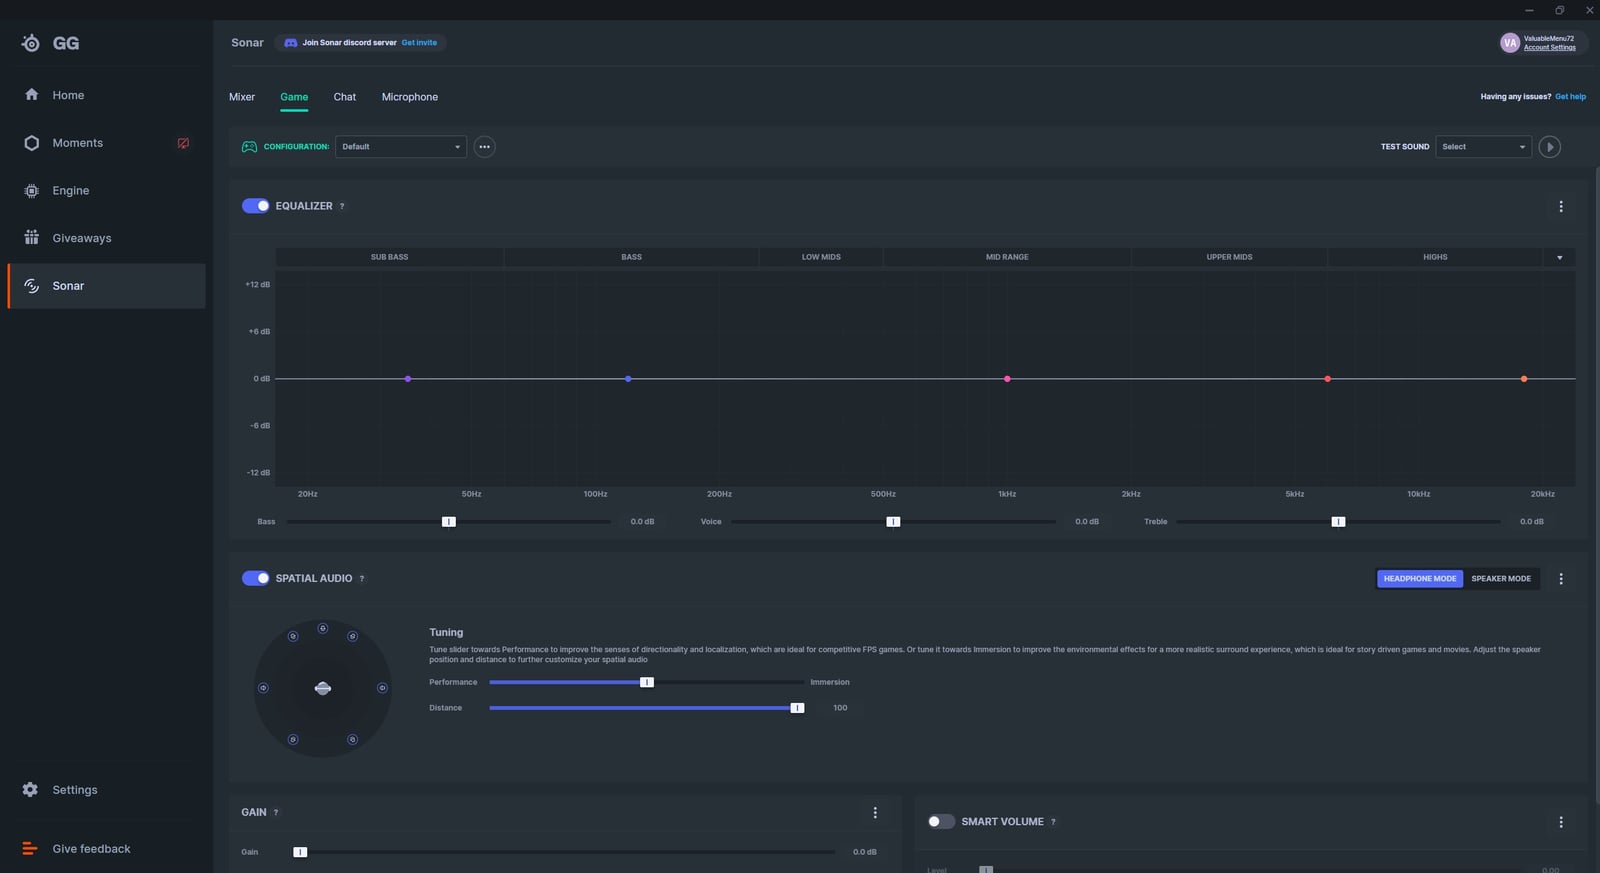This screenshot has height=873, width=1600.
Task: Open the Test Sound Select dropdown
Action: click(x=1483, y=147)
